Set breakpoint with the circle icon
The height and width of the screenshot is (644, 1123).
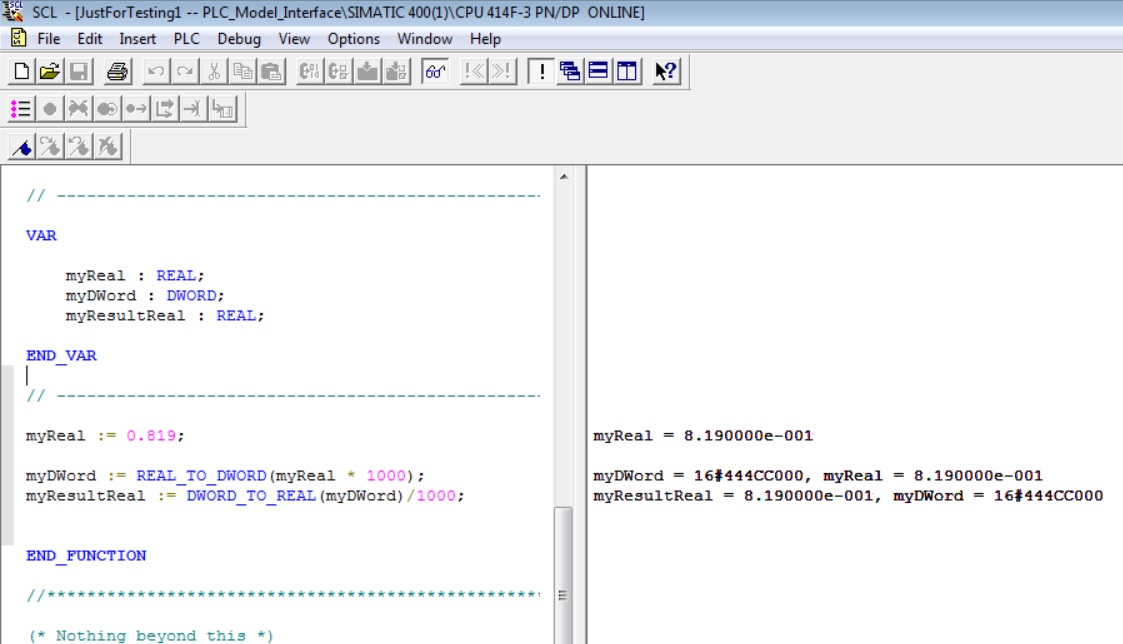point(49,109)
